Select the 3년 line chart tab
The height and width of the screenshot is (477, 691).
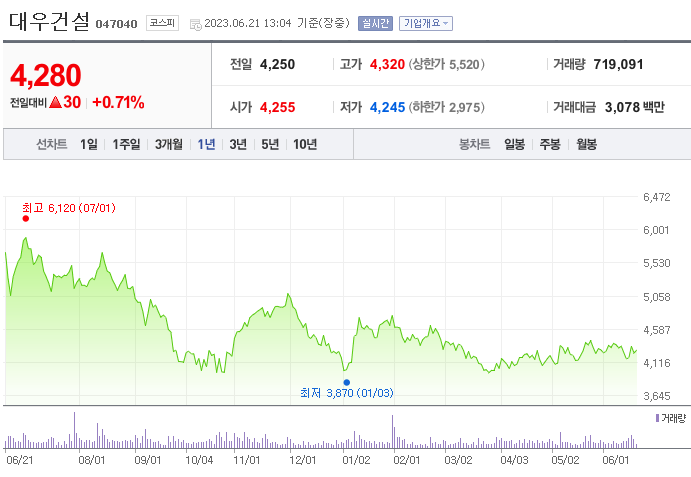coord(238,144)
